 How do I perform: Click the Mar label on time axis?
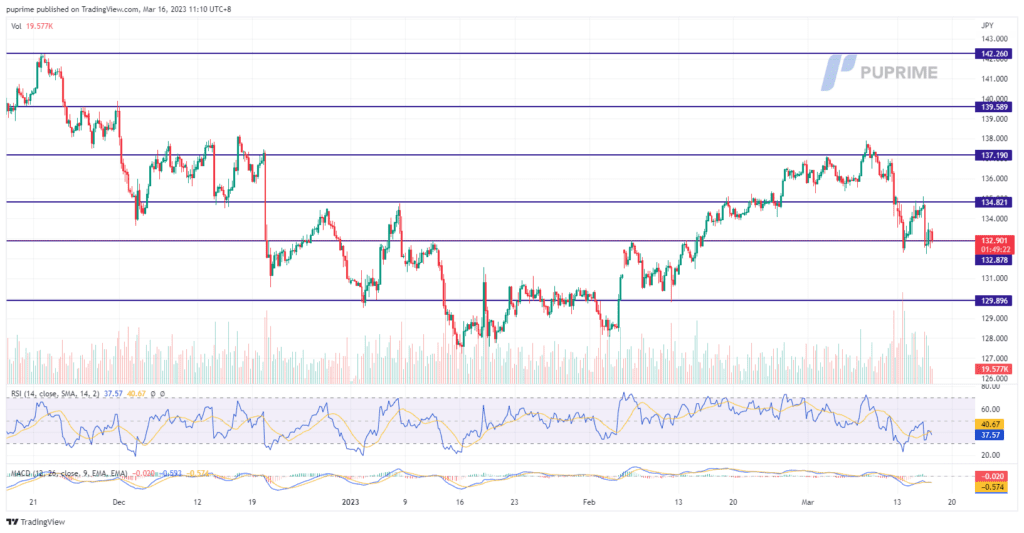click(808, 502)
